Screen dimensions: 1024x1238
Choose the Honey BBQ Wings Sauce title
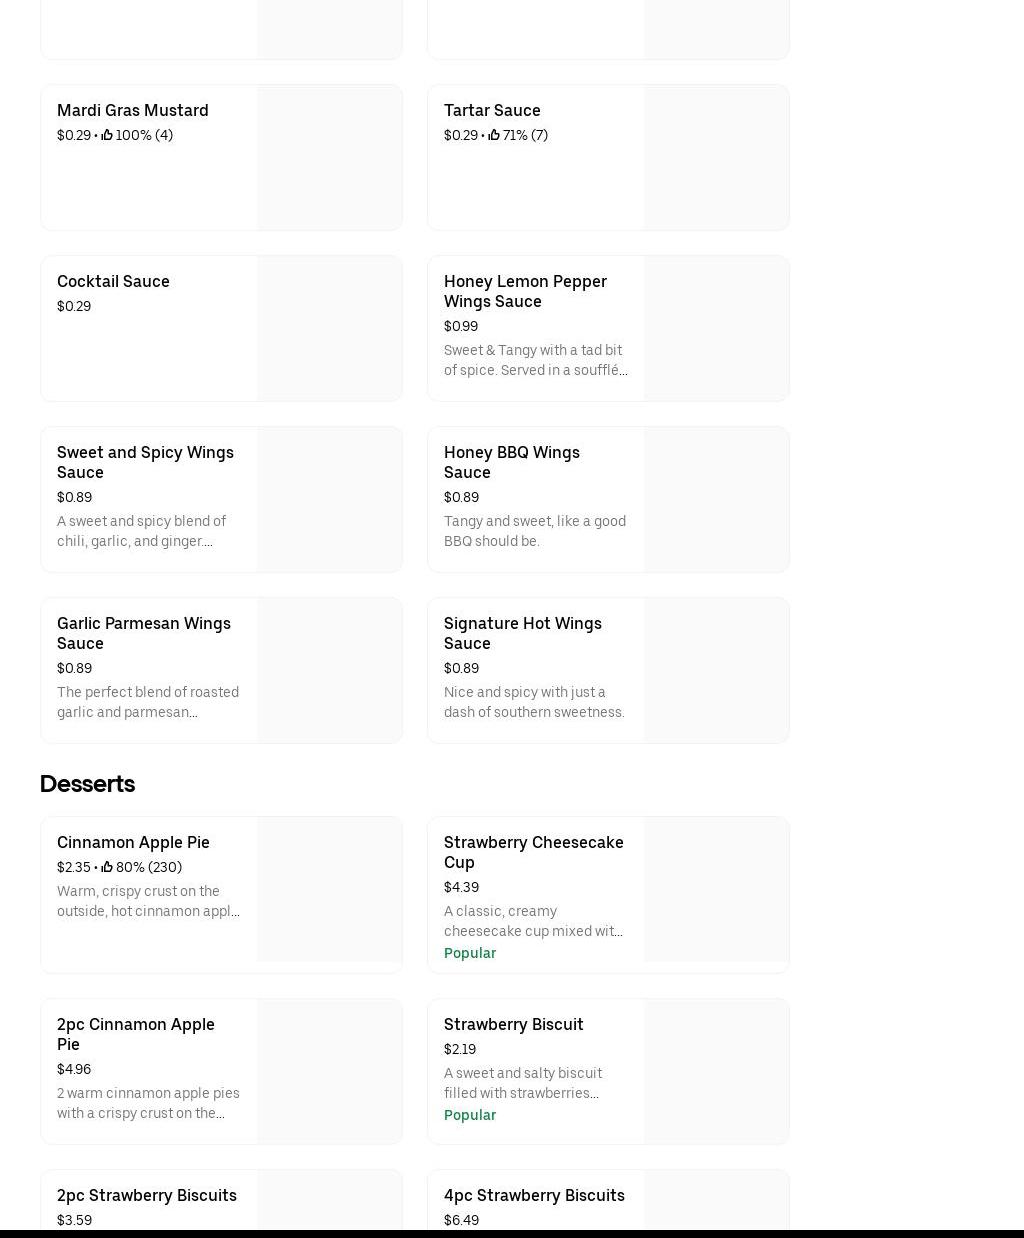tap(511, 462)
